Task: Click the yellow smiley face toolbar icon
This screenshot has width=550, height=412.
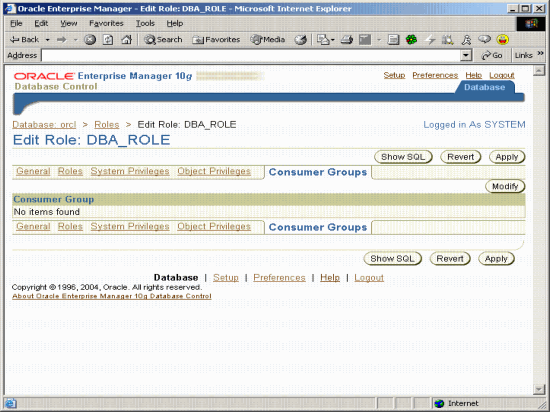Action: point(503,40)
